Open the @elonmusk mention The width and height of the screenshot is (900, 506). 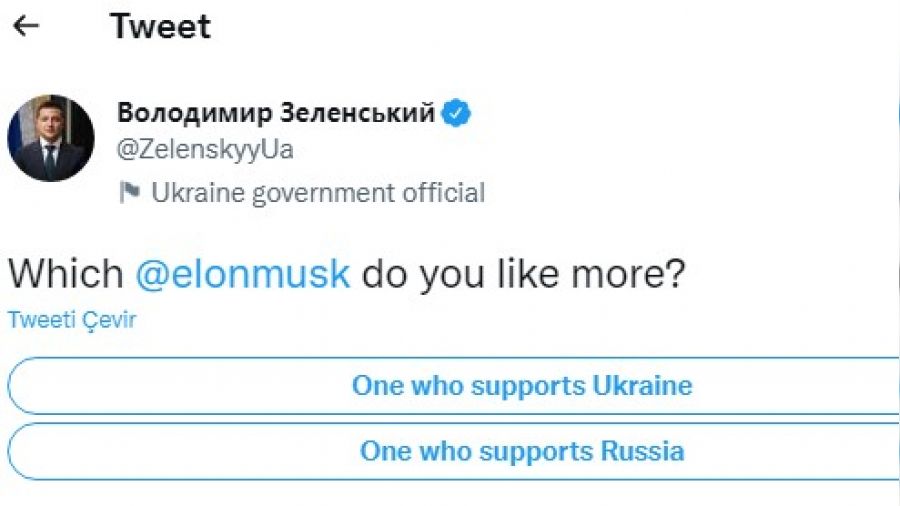pyautogui.click(x=242, y=274)
